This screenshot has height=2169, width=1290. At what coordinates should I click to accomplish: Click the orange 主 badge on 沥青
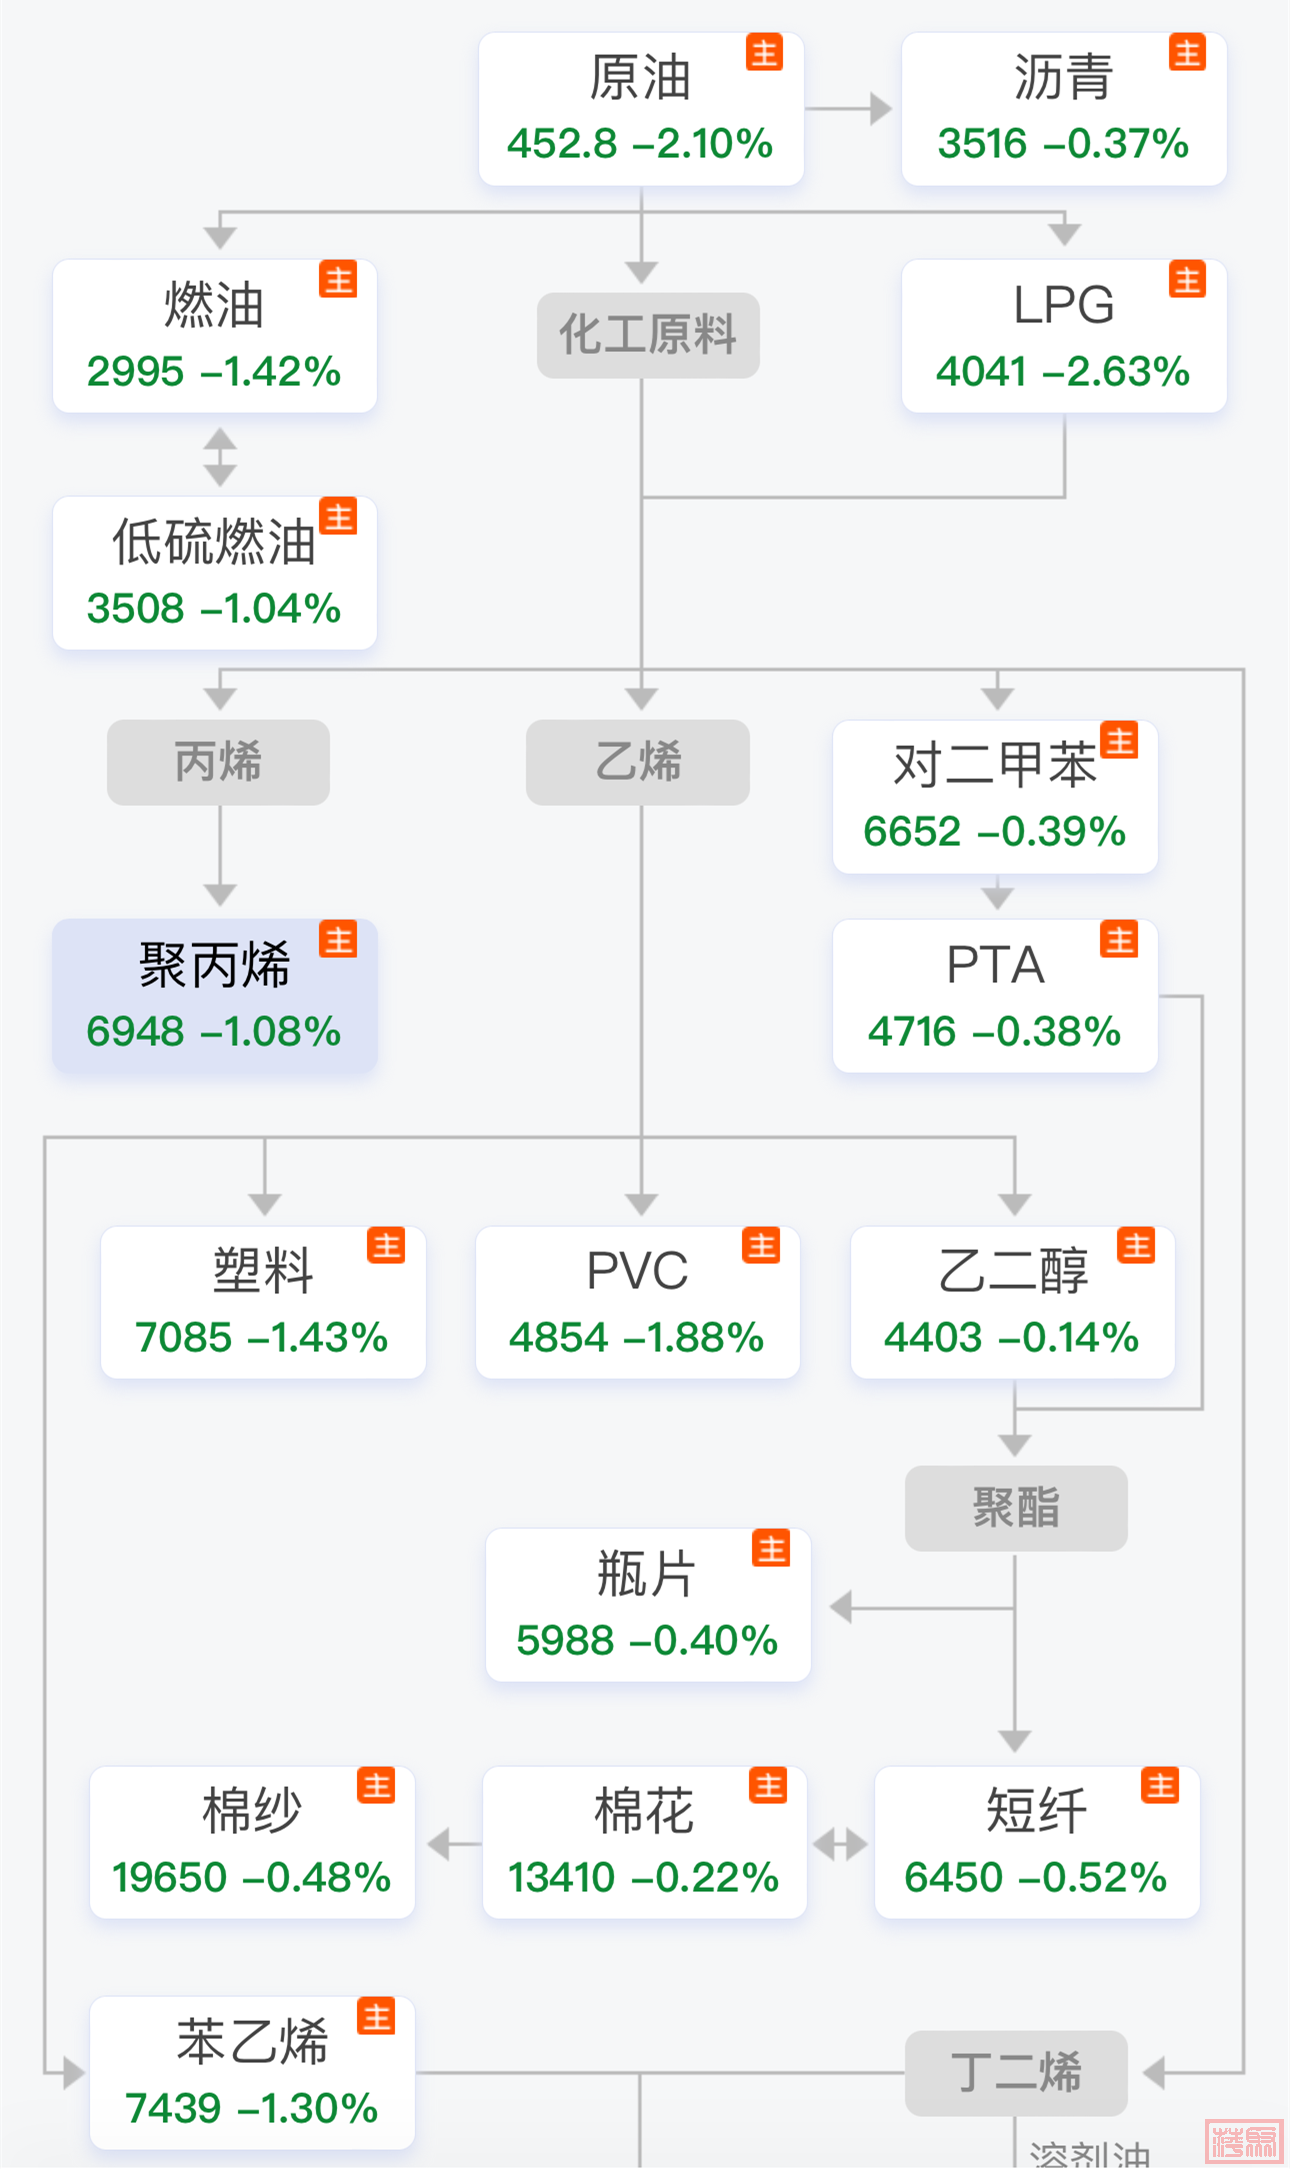1187,52
